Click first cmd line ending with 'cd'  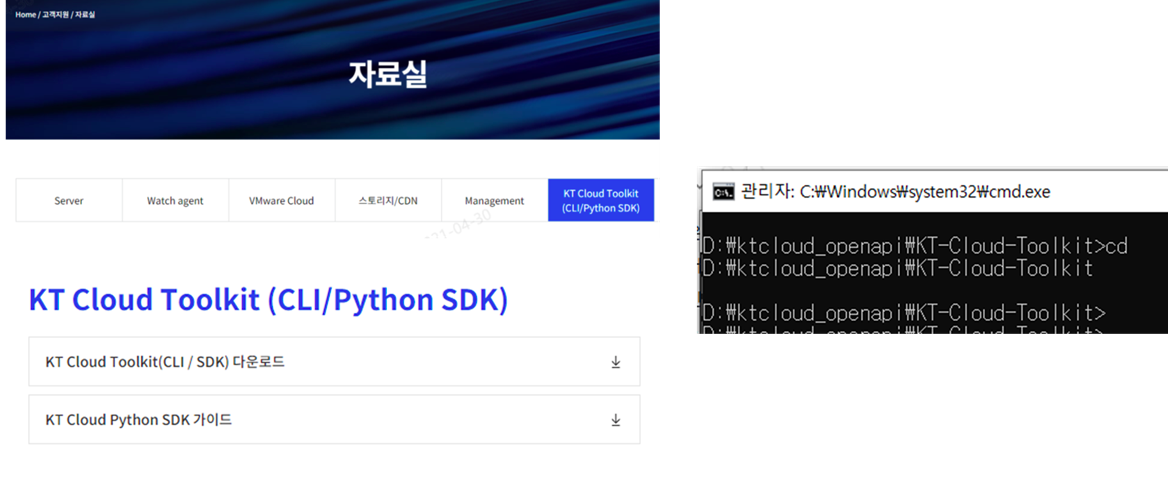tap(915, 246)
